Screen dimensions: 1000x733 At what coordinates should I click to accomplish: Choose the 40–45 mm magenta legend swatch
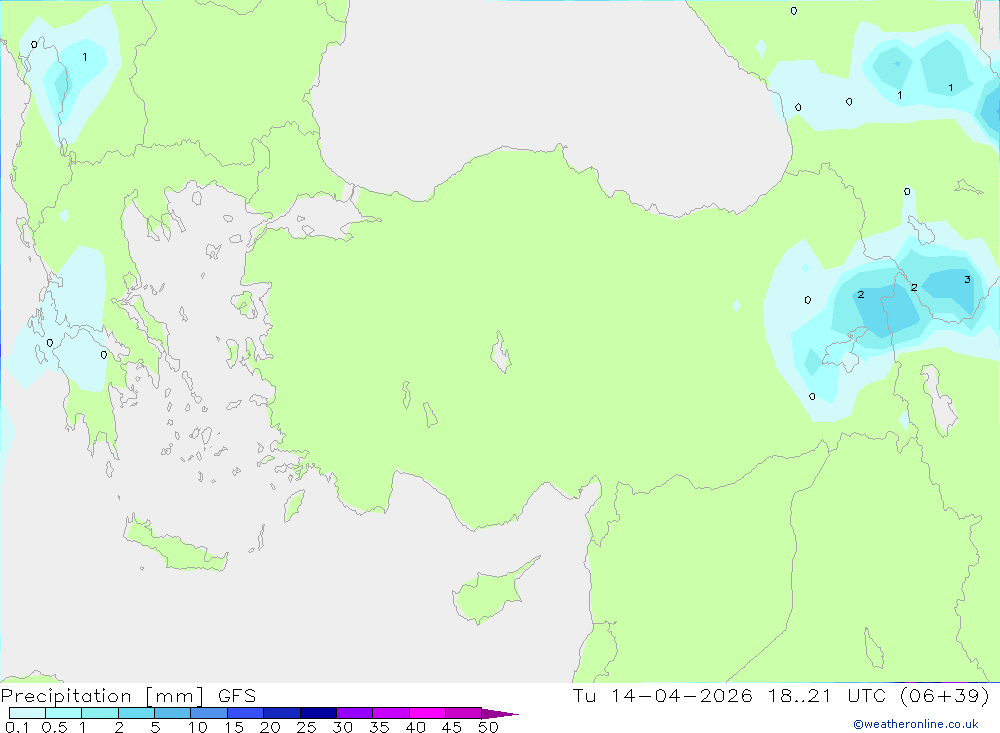coord(427,713)
